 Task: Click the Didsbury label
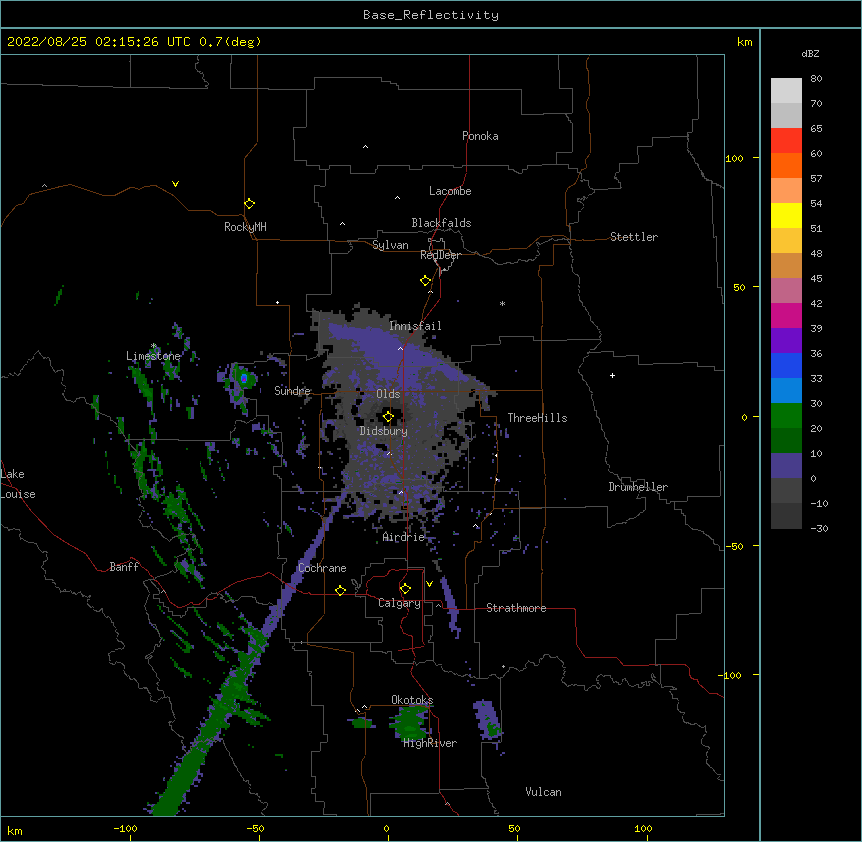point(383,431)
